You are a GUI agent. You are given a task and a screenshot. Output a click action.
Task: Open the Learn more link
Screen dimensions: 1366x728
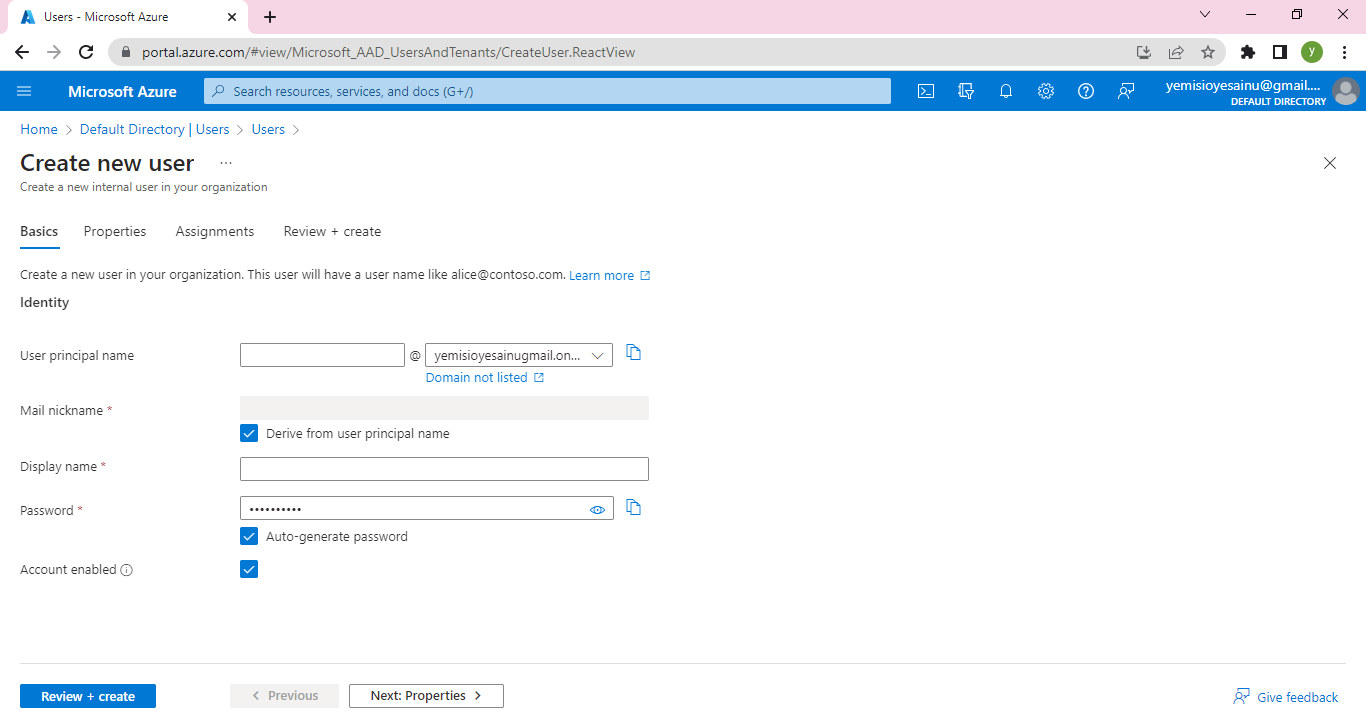(x=610, y=275)
